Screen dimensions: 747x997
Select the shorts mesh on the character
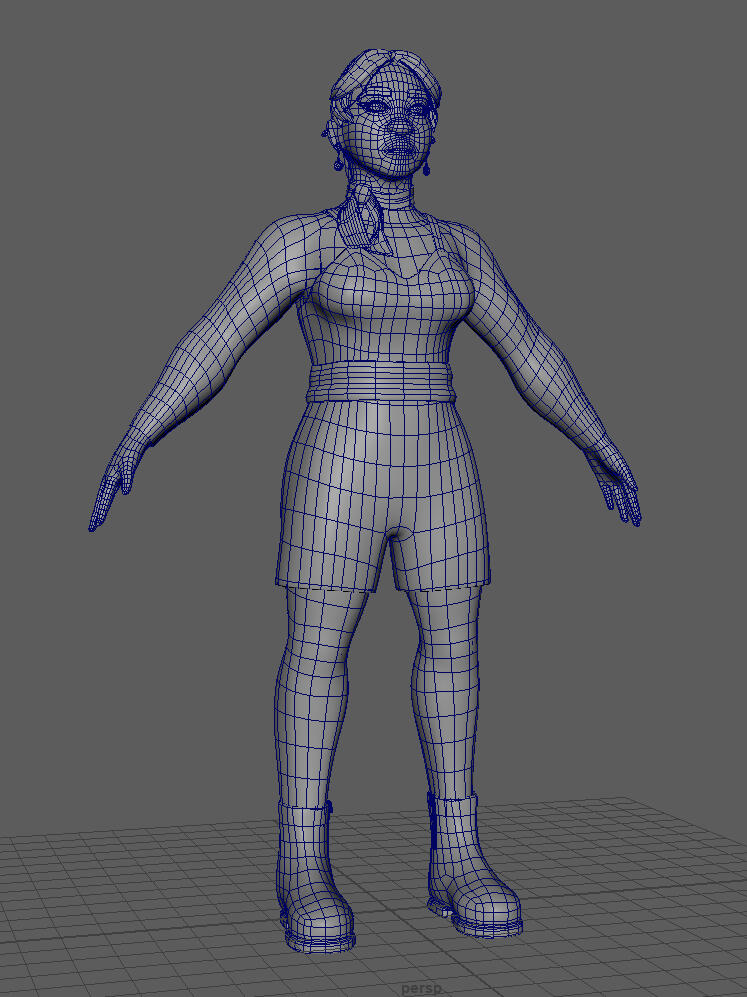[383, 496]
